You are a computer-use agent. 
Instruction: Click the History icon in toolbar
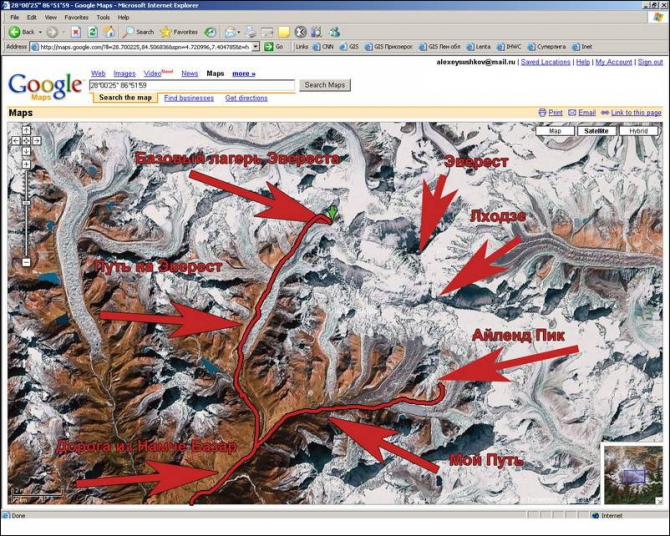point(210,32)
